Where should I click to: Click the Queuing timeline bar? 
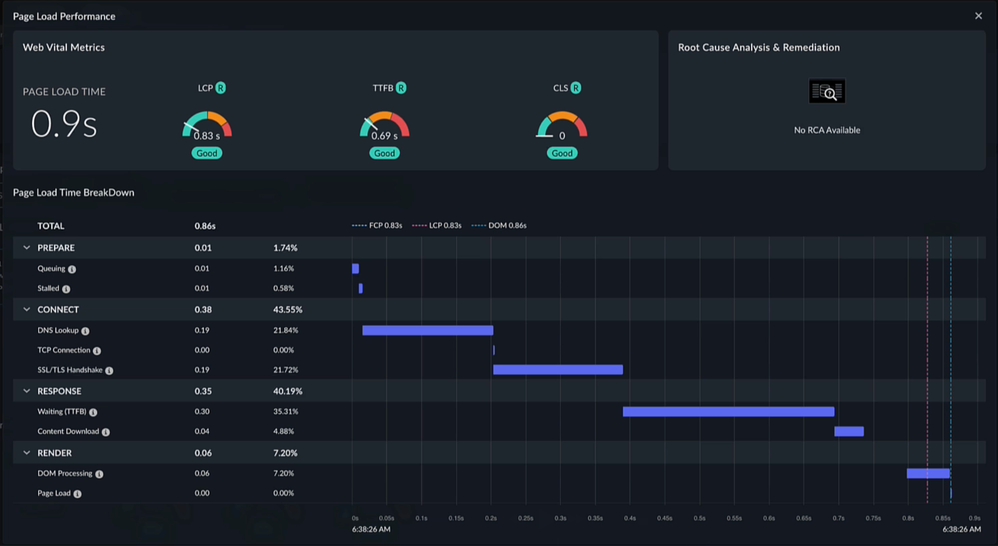[x=355, y=269]
